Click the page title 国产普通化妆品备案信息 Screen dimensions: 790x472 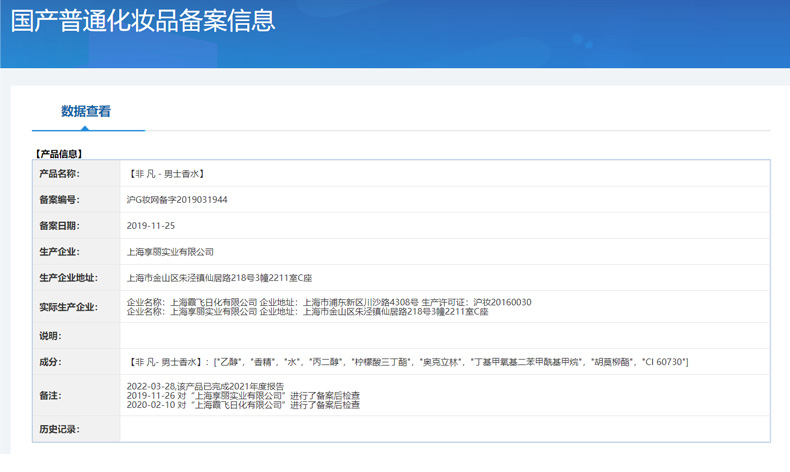tap(143, 21)
